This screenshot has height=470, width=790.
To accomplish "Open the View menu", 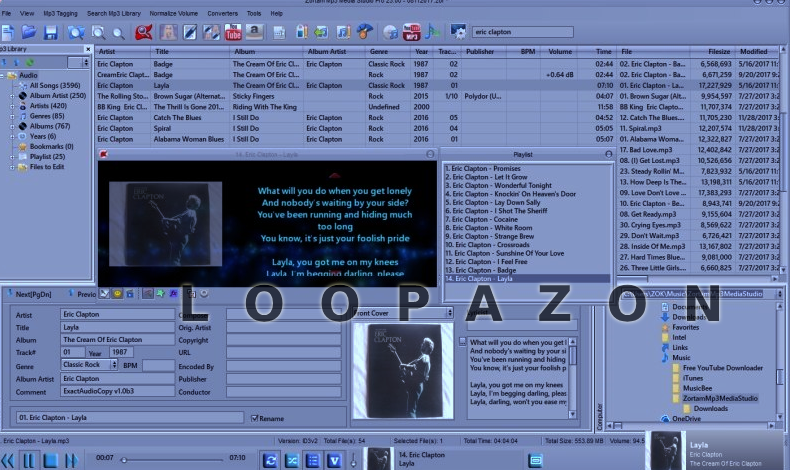I will click(27, 14).
